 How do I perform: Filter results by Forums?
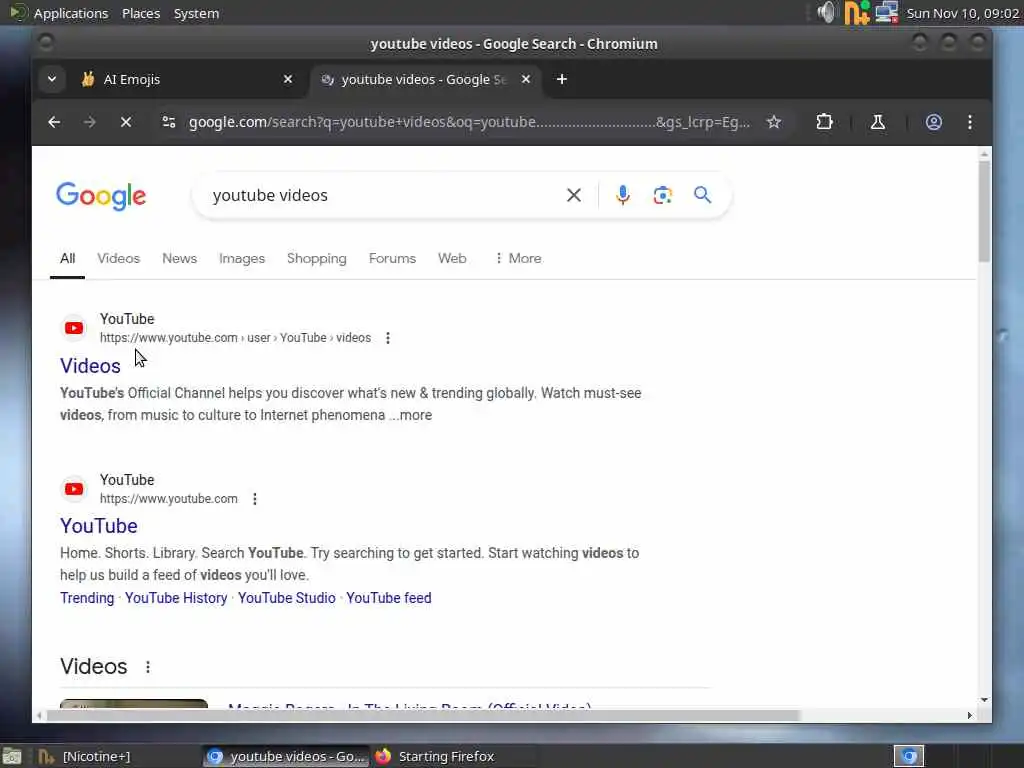tap(392, 259)
